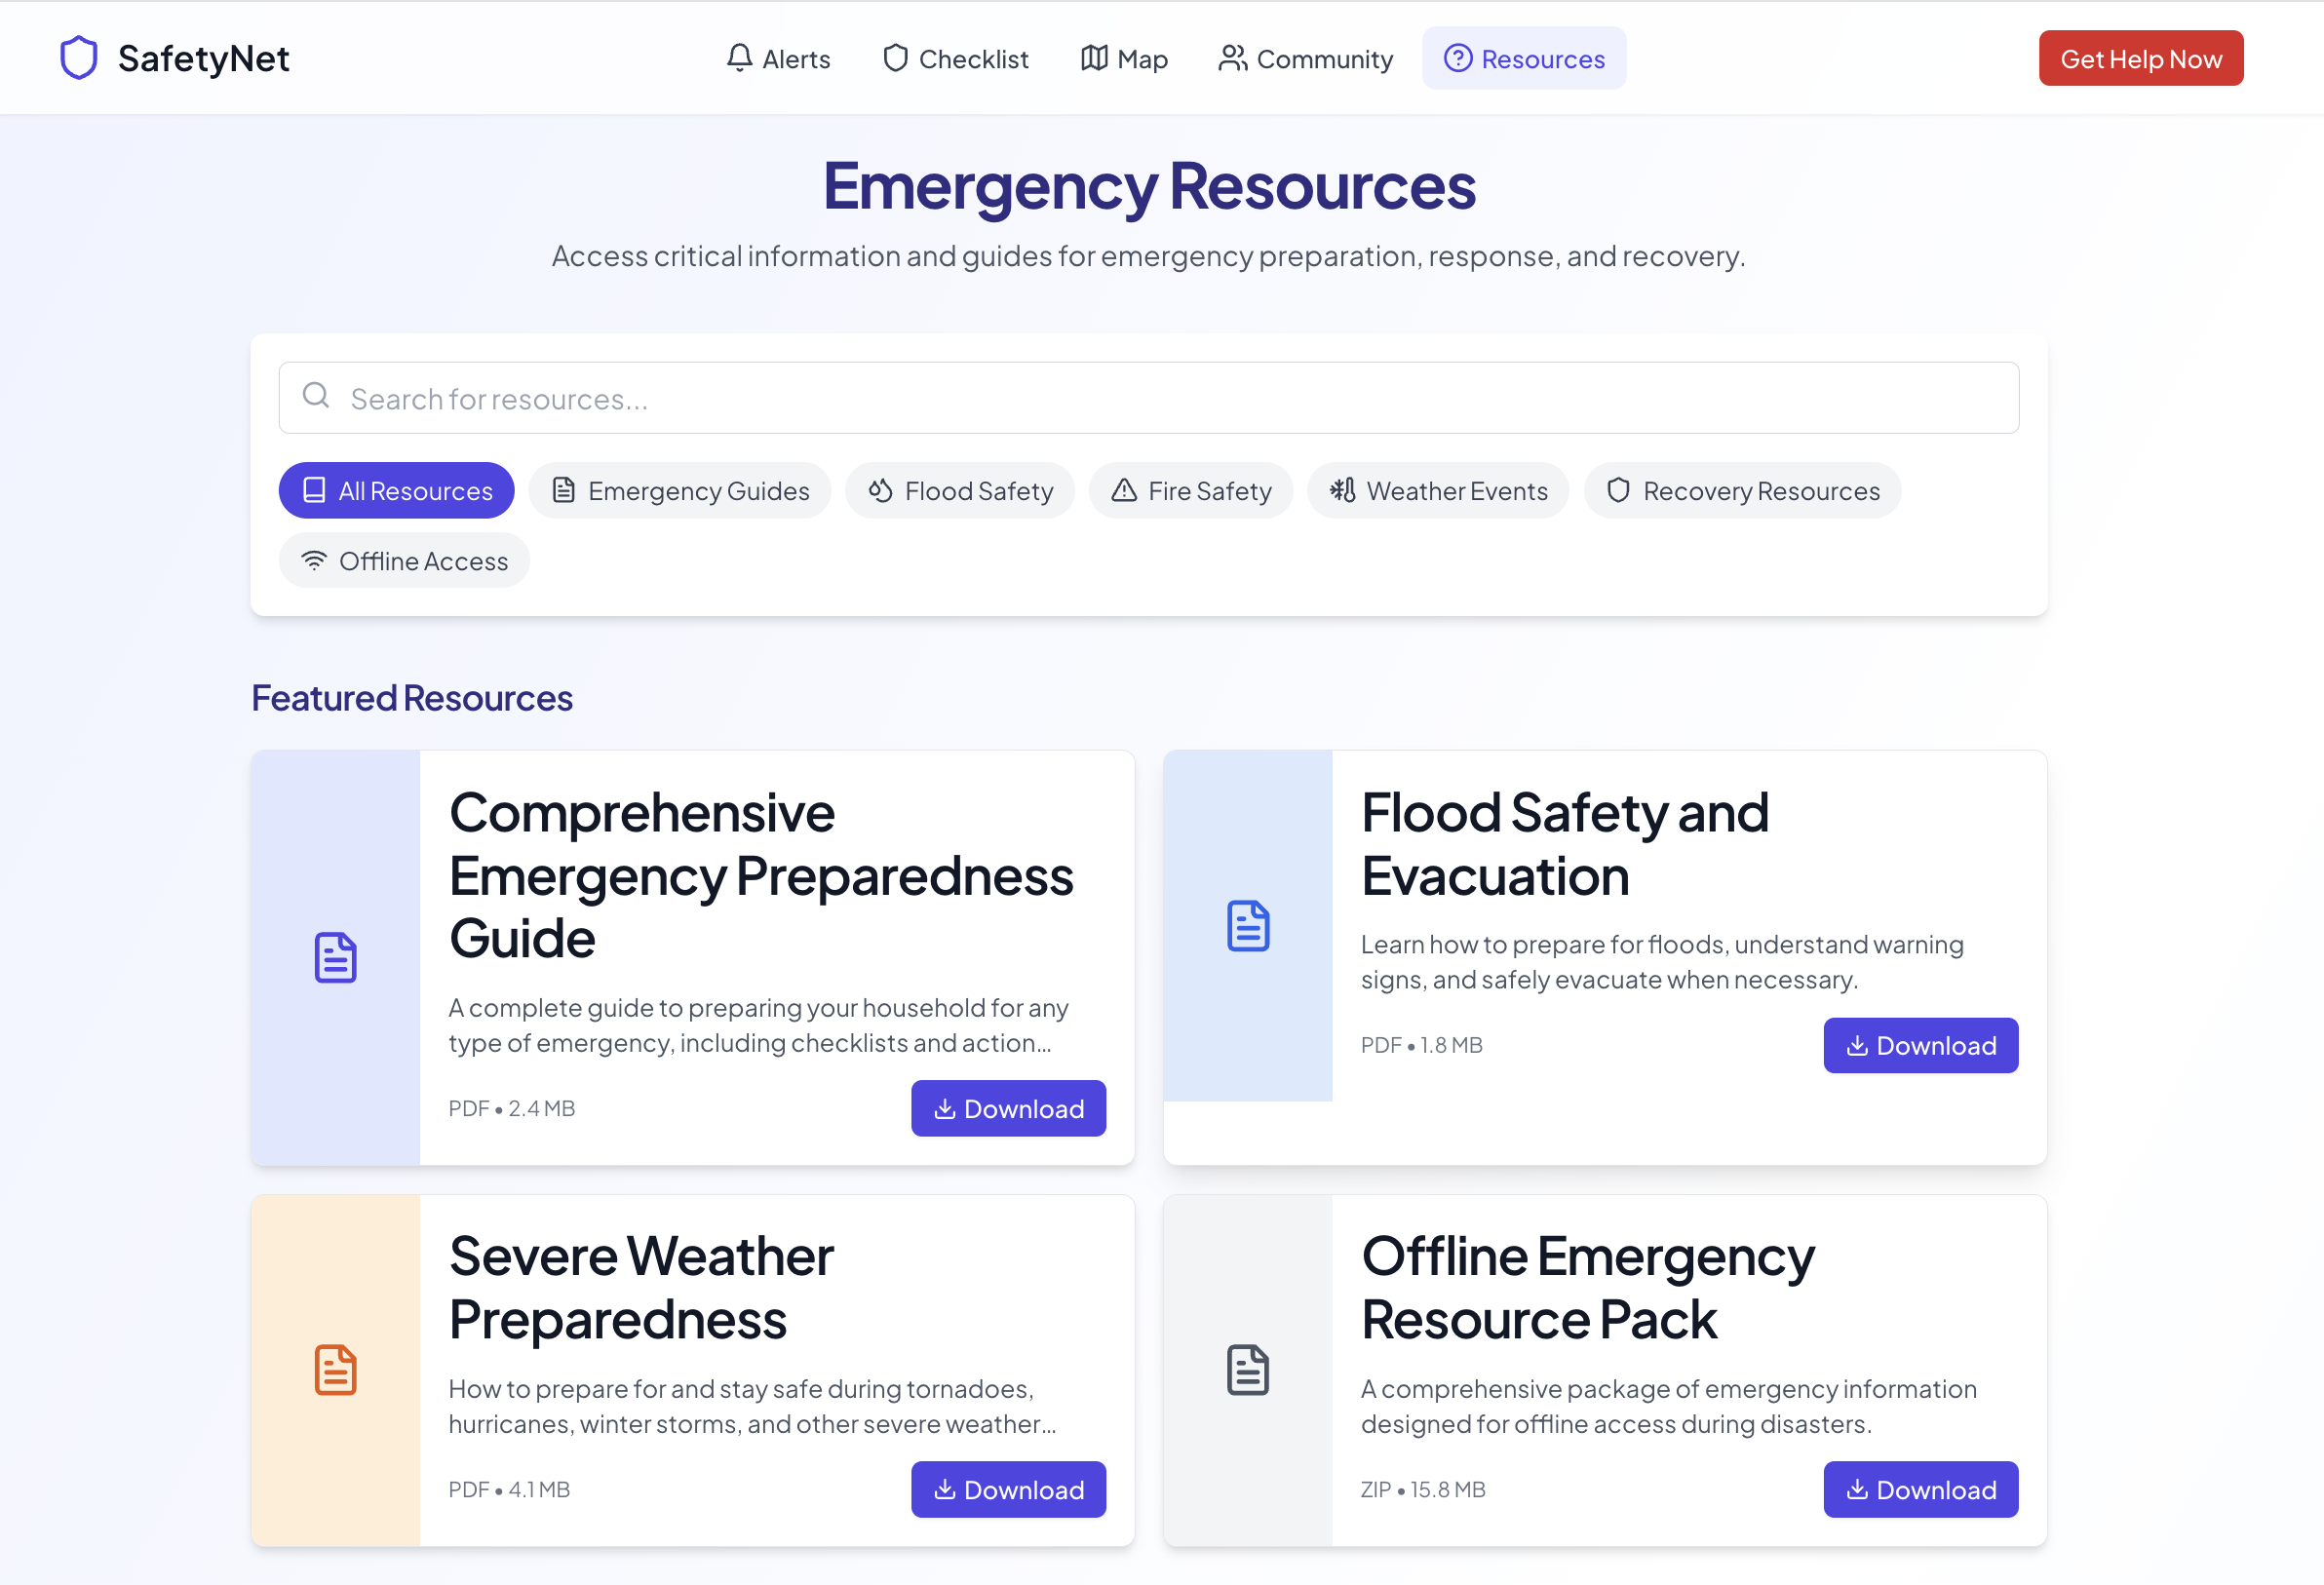Navigate to the Community section

click(1305, 59)
